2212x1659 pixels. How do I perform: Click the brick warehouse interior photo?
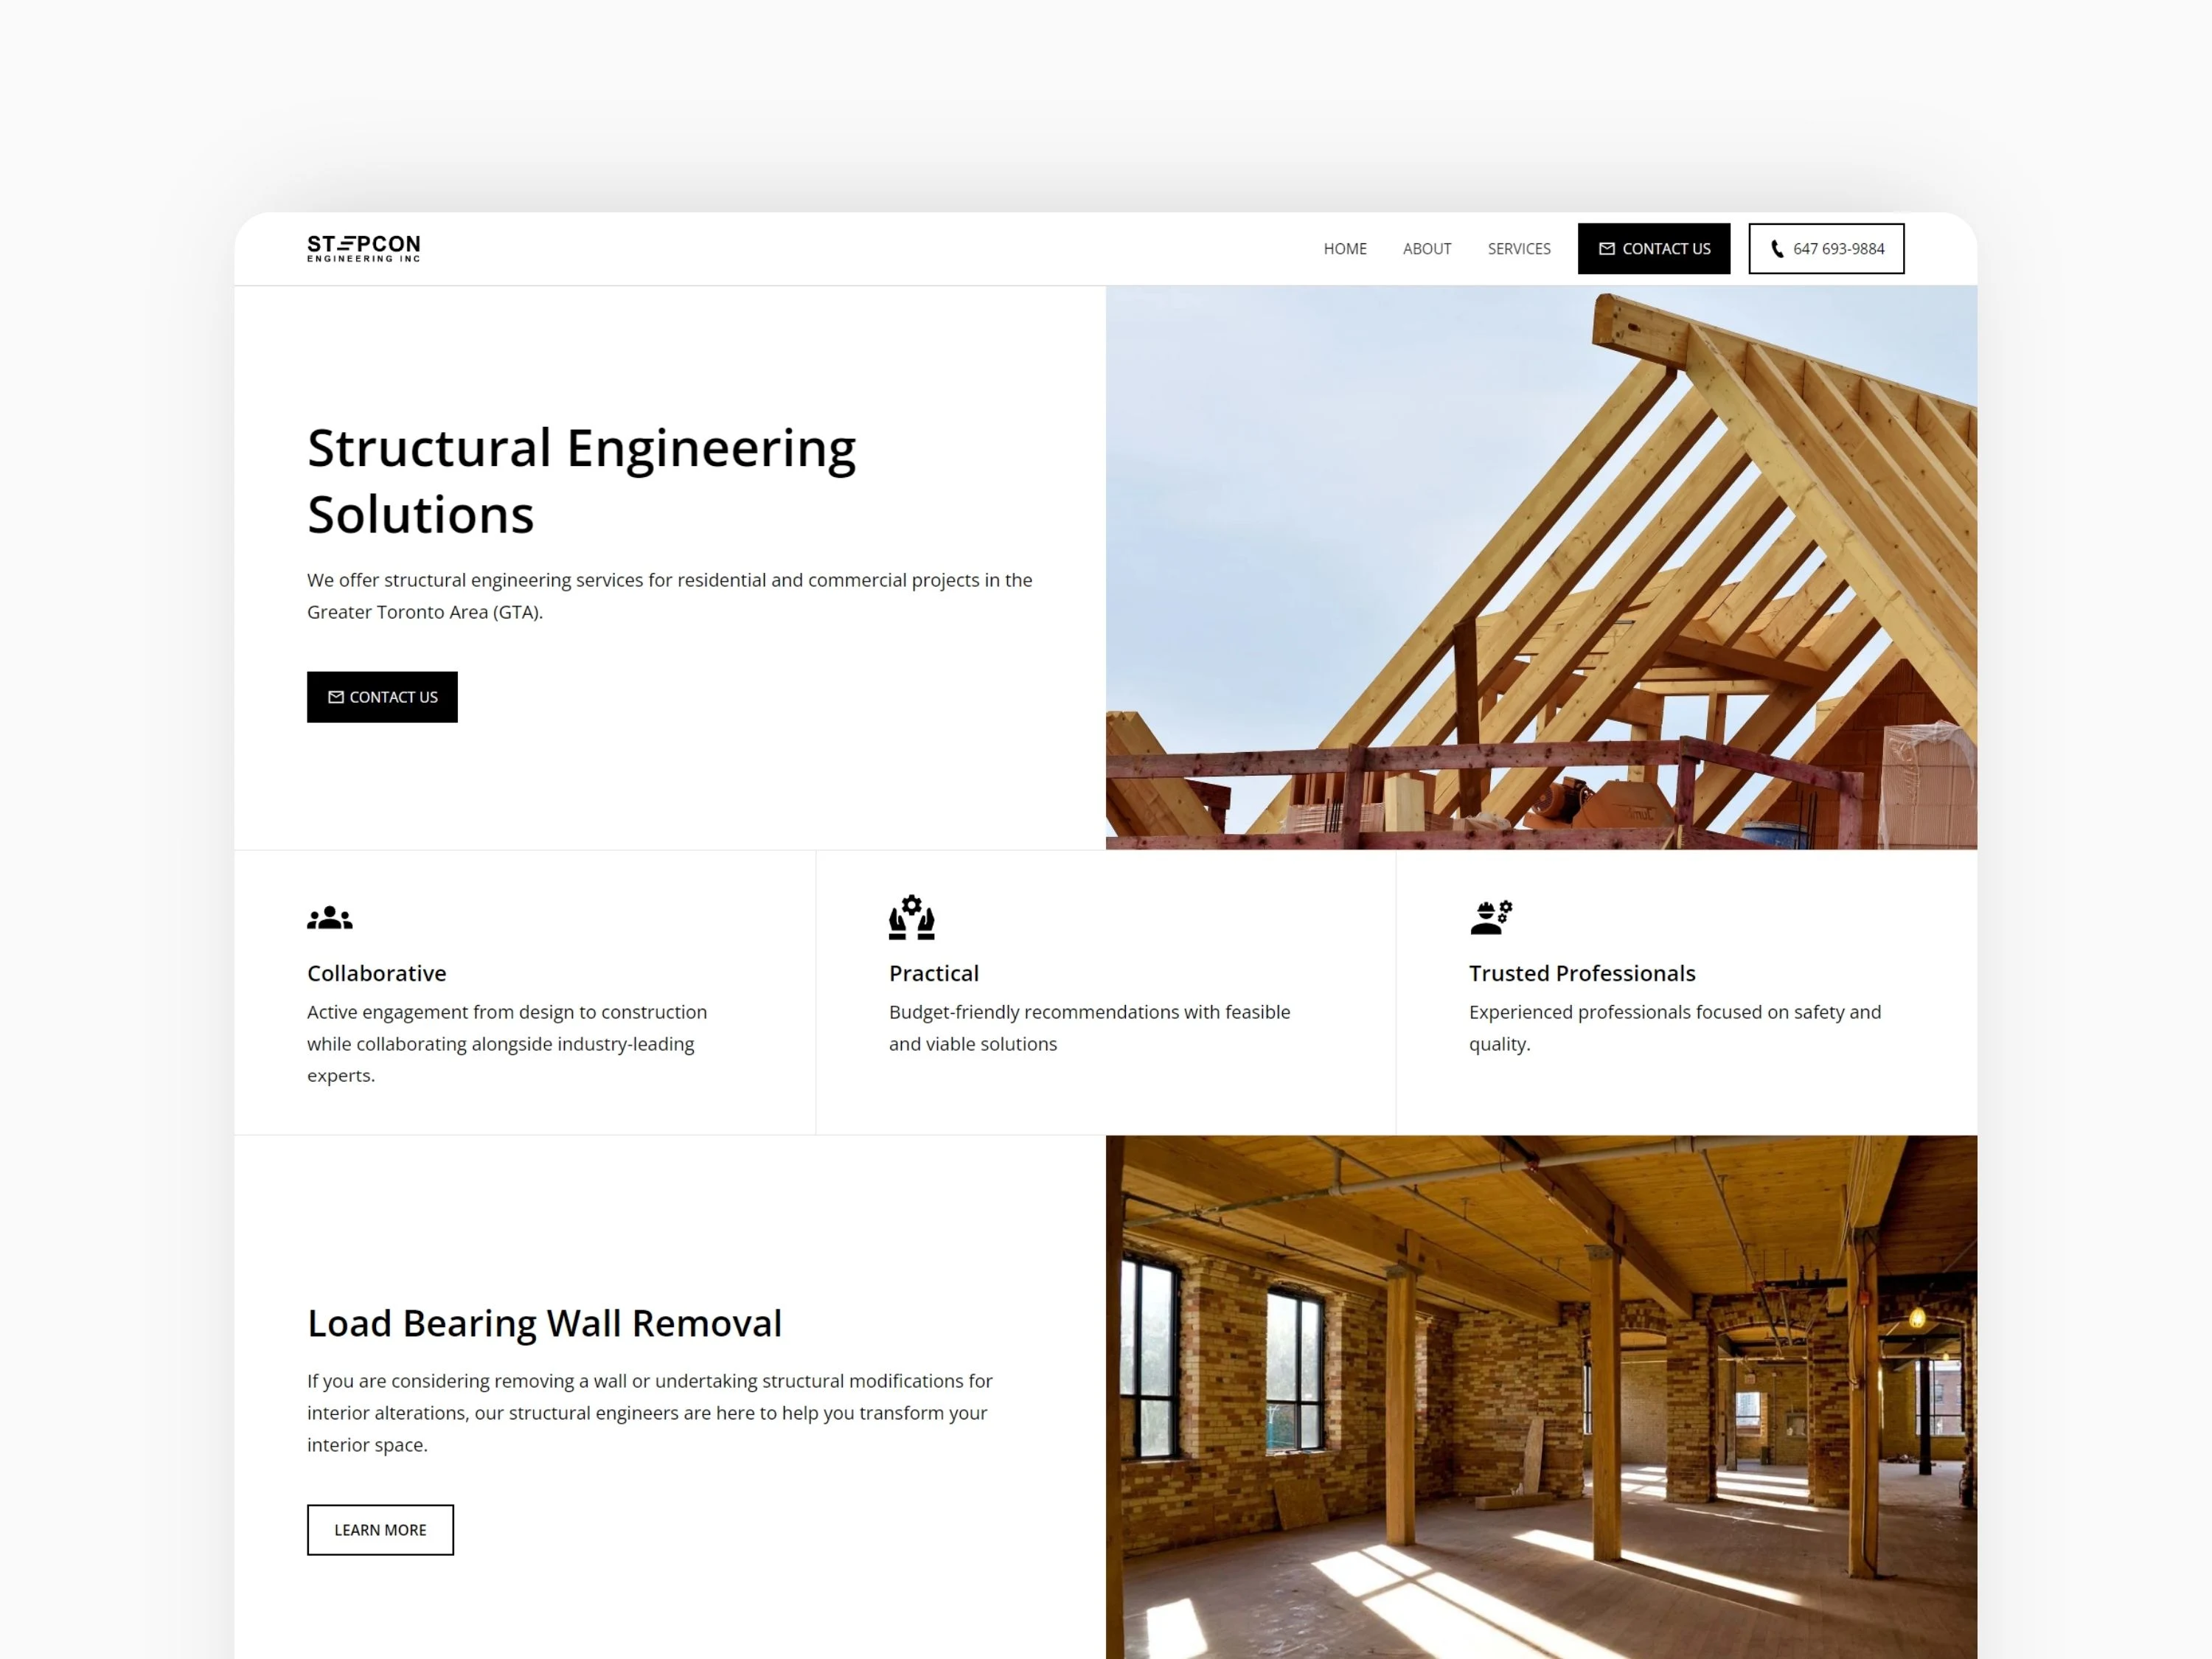coord(1540,1397)
